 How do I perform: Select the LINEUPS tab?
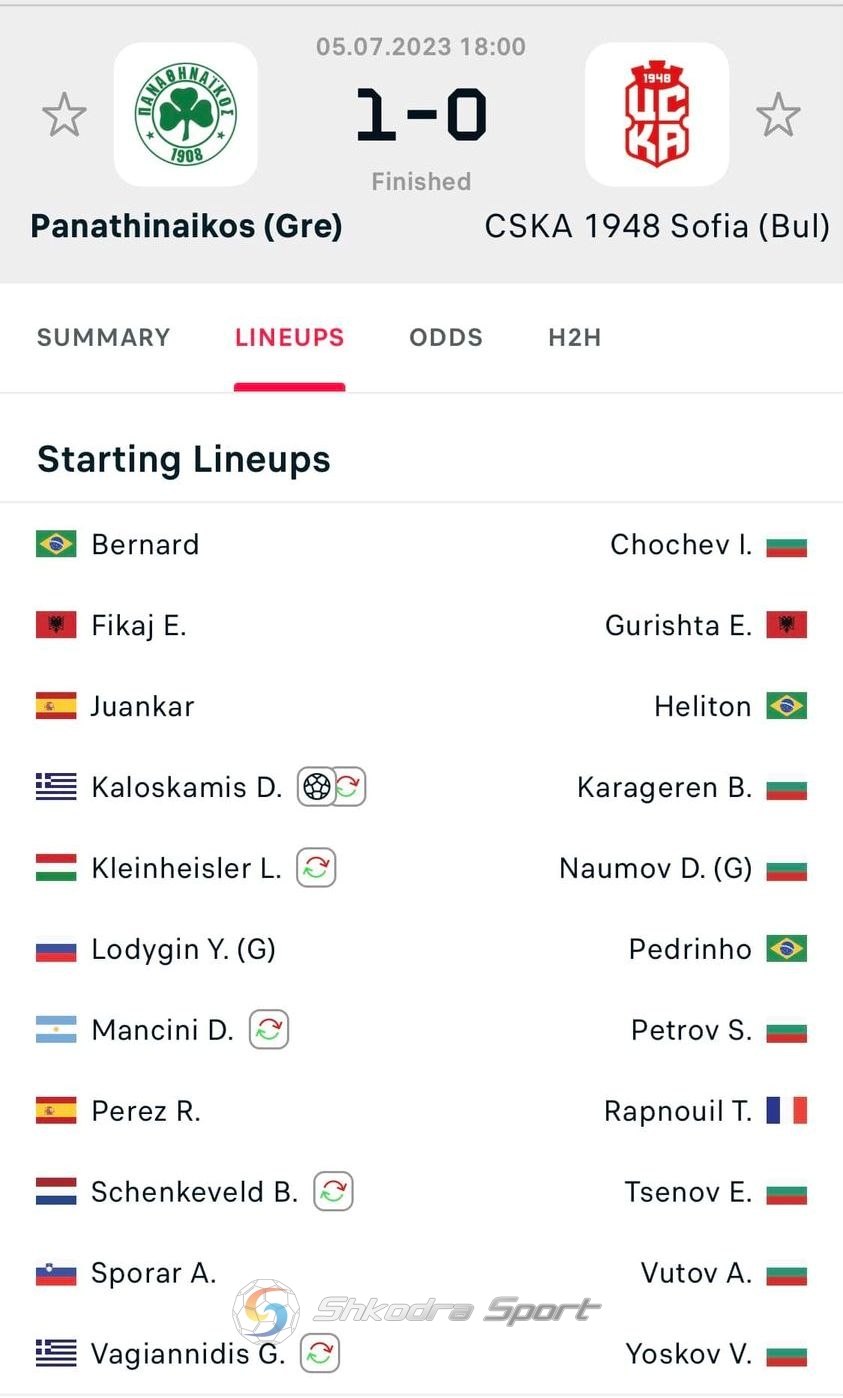coord(290,338)
